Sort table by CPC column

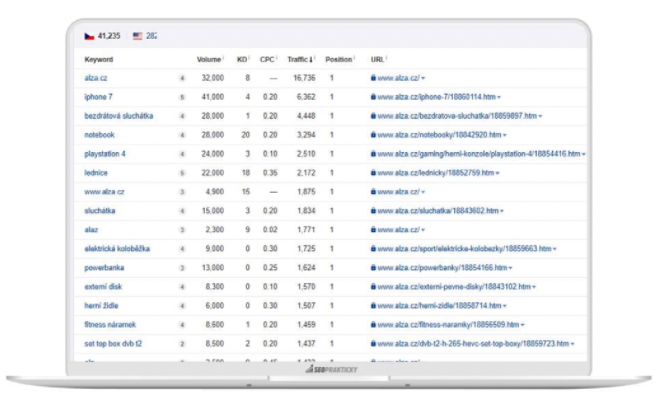[267, 60]
